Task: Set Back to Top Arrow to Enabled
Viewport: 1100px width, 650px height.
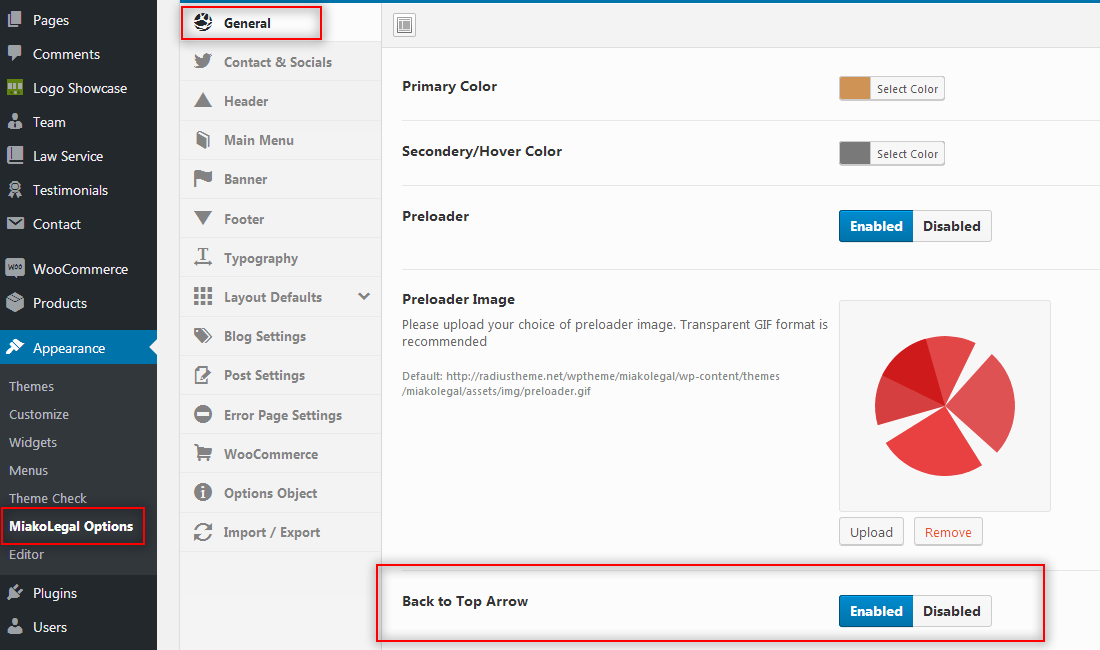Action: (x=876, y=611)
